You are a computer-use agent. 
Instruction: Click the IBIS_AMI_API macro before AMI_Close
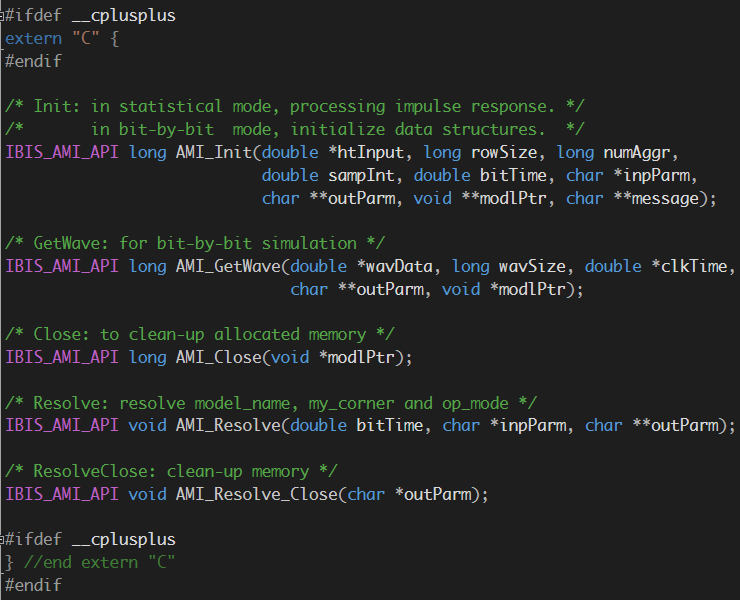(x=62, y=357)
